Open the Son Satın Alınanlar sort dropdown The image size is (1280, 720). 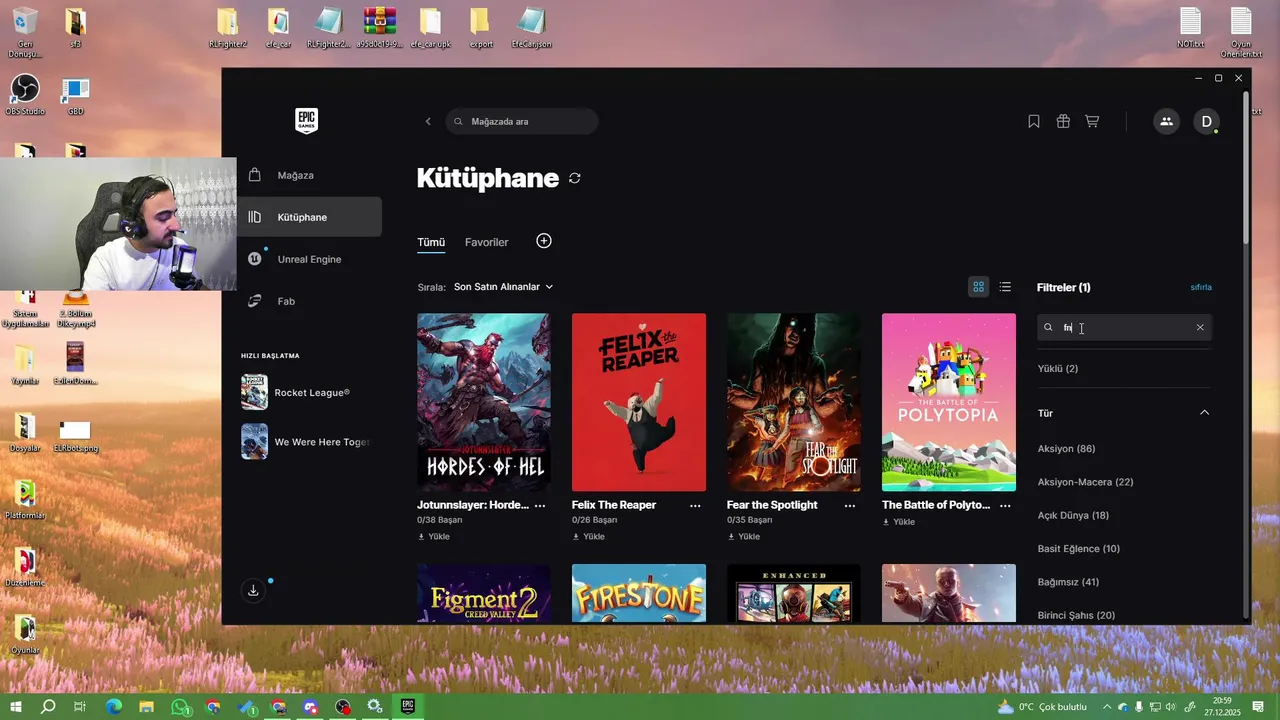(x=503, y=287)
